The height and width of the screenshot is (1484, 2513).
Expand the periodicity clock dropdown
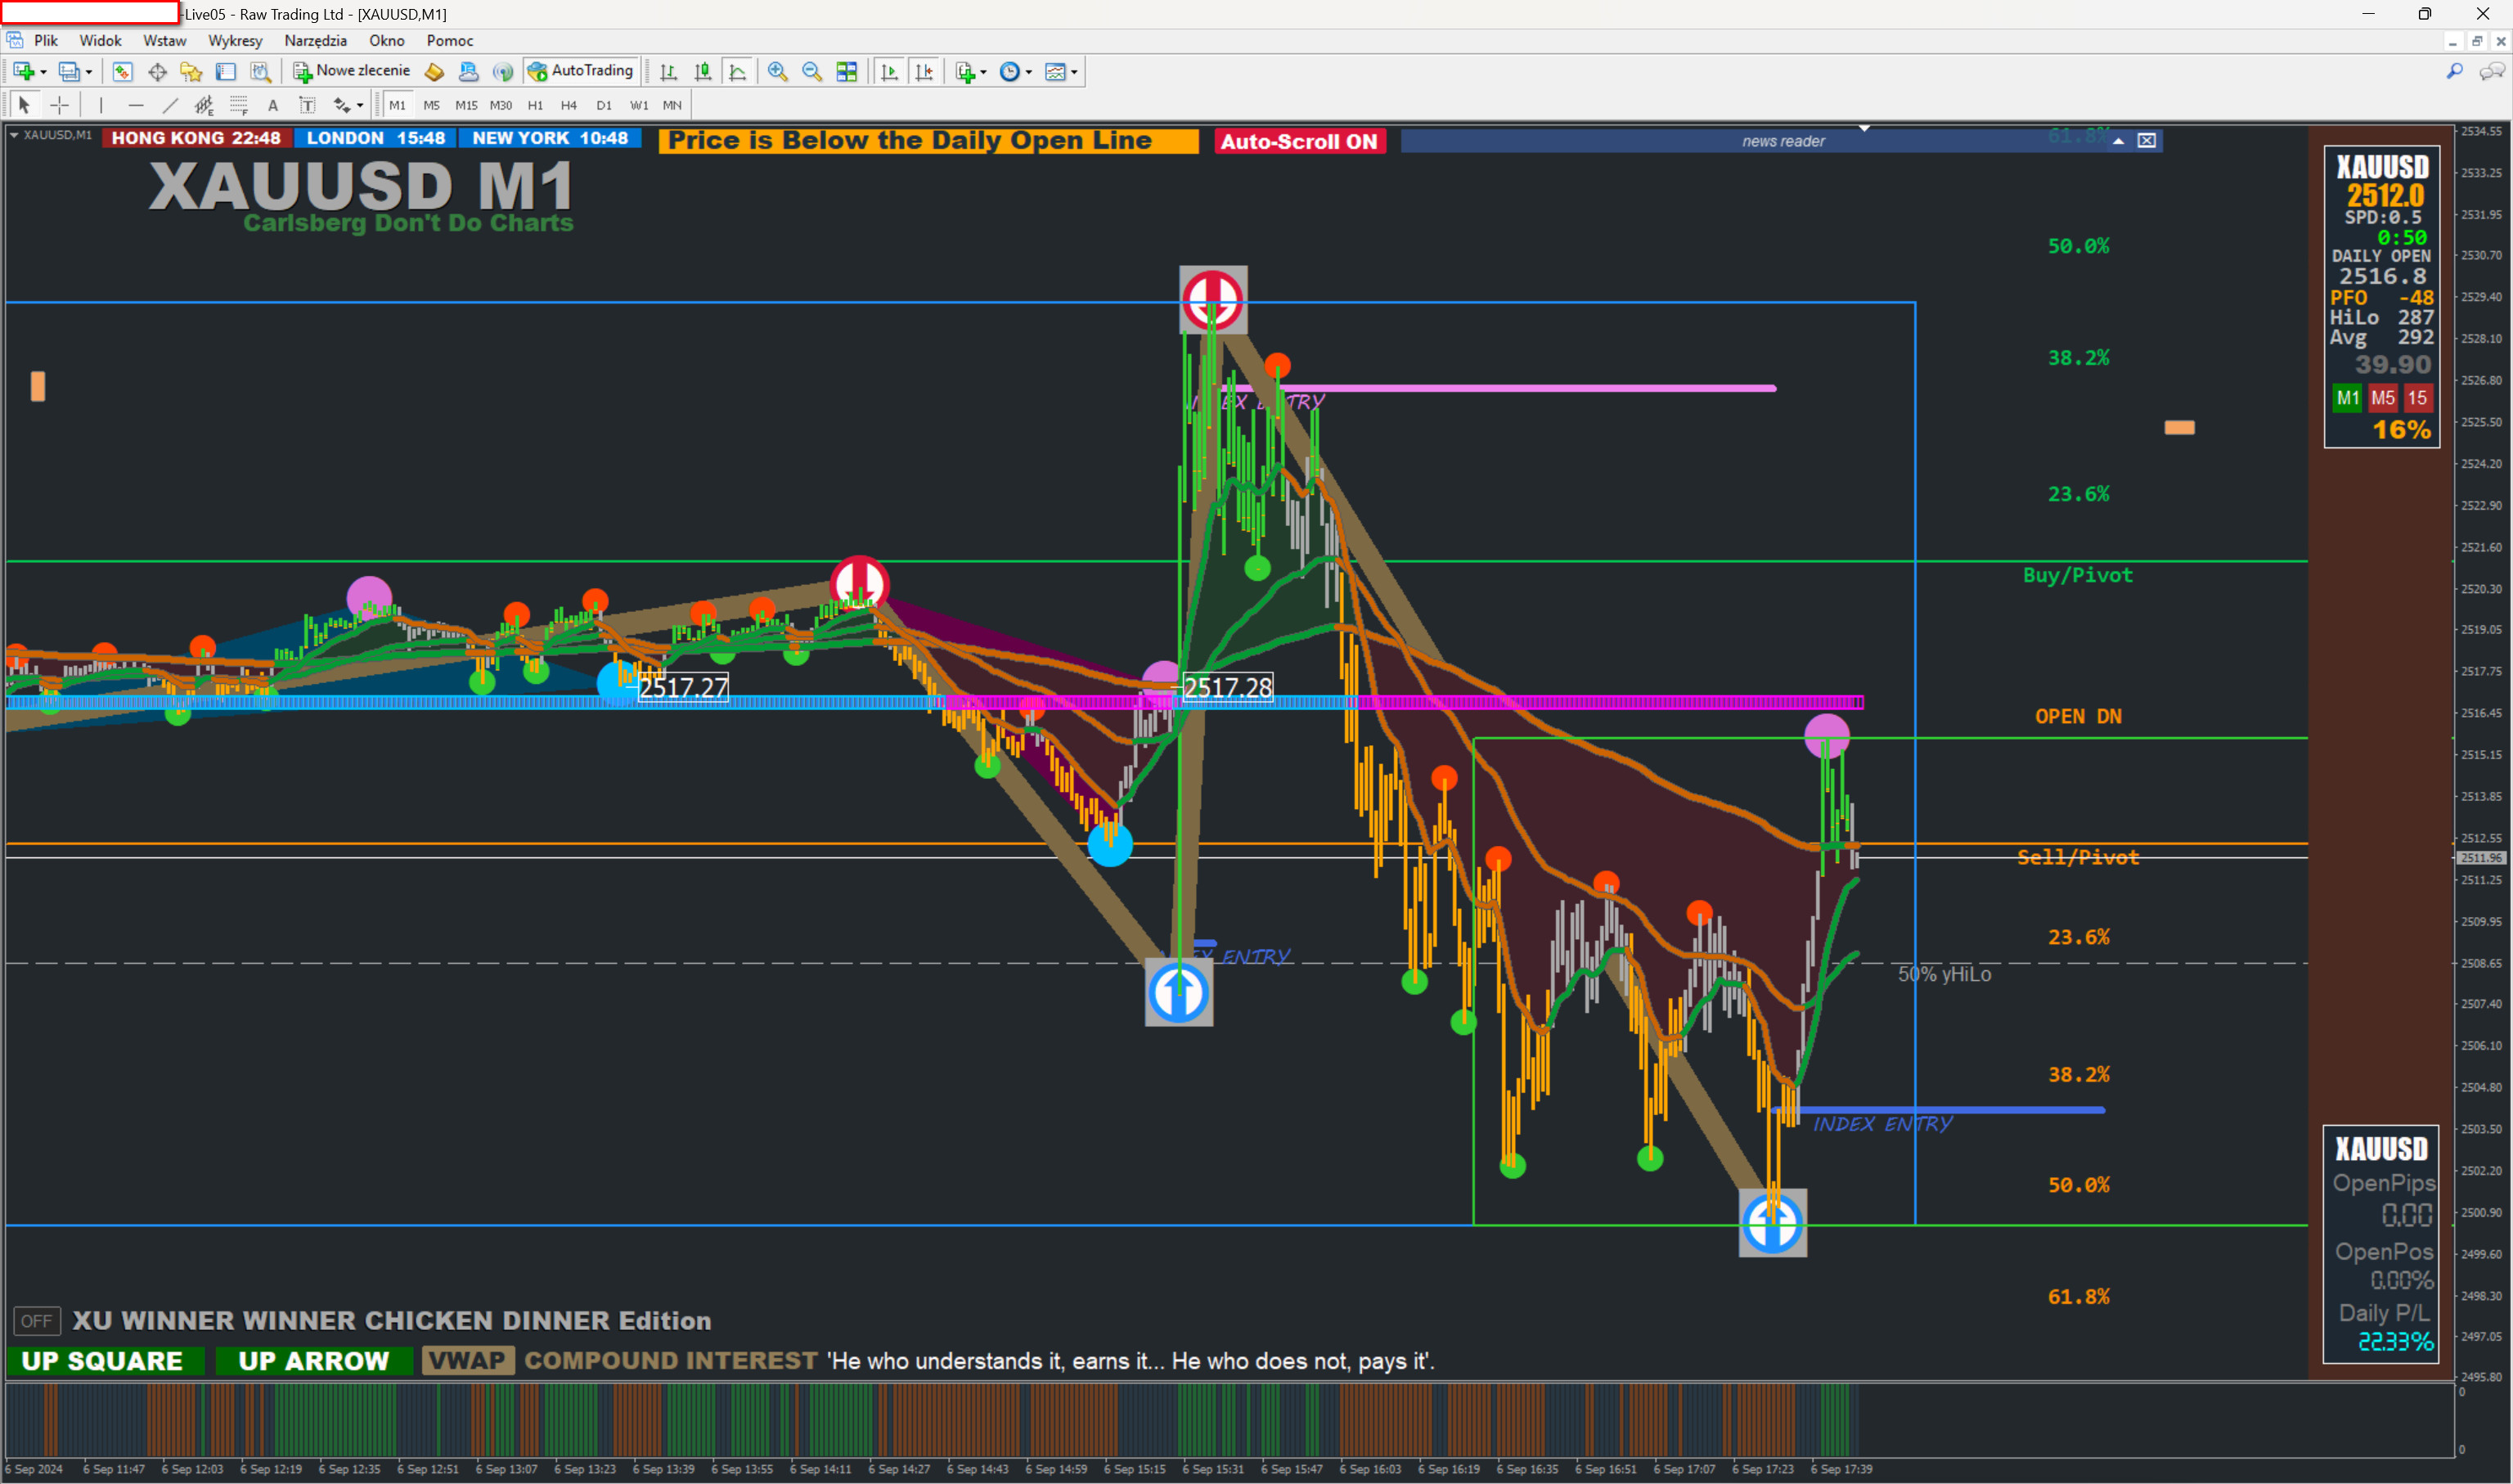1029,72
